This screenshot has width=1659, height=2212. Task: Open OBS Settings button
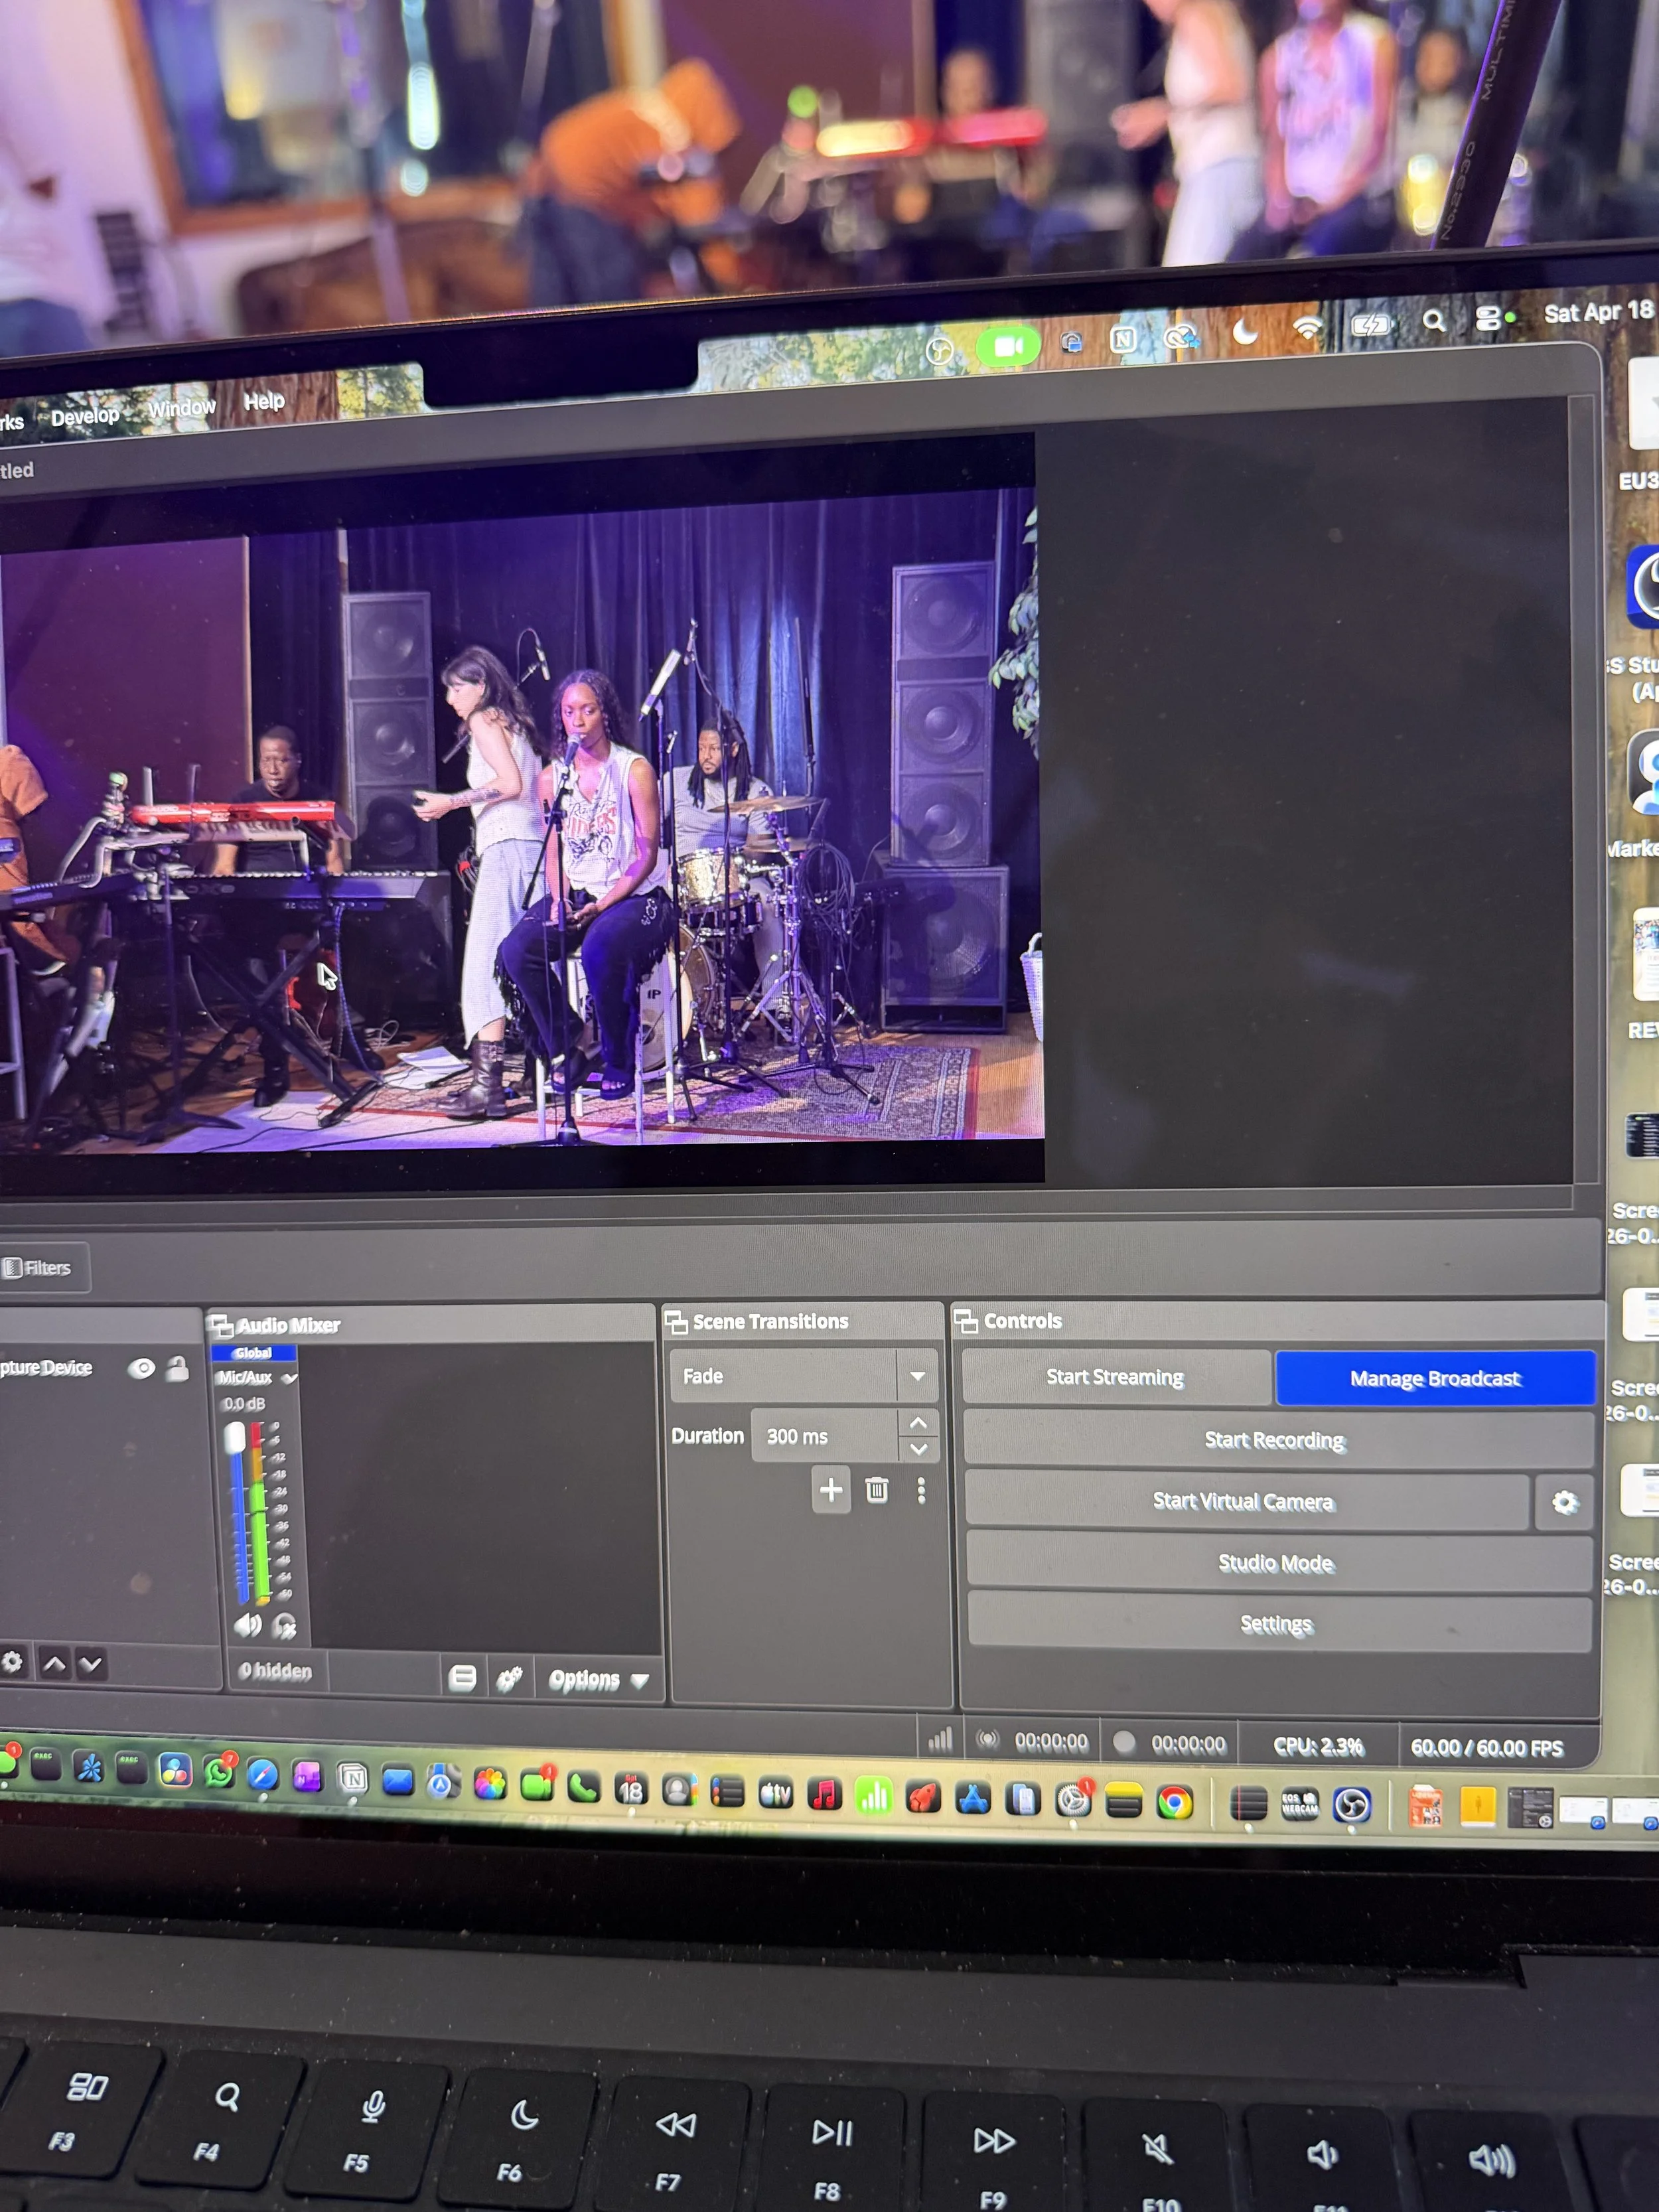(1278, 1624)
